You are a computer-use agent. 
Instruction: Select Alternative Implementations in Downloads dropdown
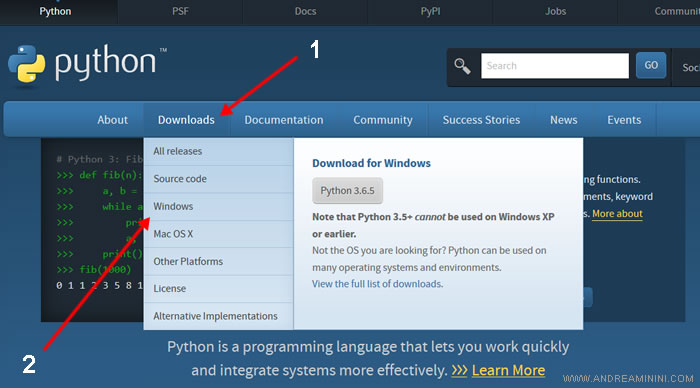click(218, 316)
